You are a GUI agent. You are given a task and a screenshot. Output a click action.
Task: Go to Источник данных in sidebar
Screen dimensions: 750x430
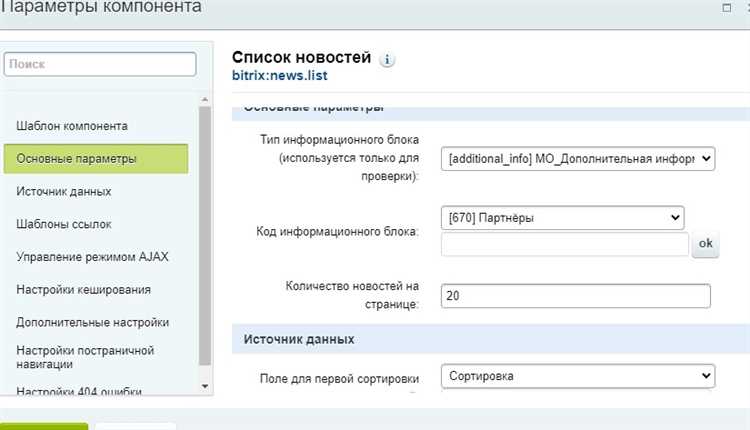(64, 191)
